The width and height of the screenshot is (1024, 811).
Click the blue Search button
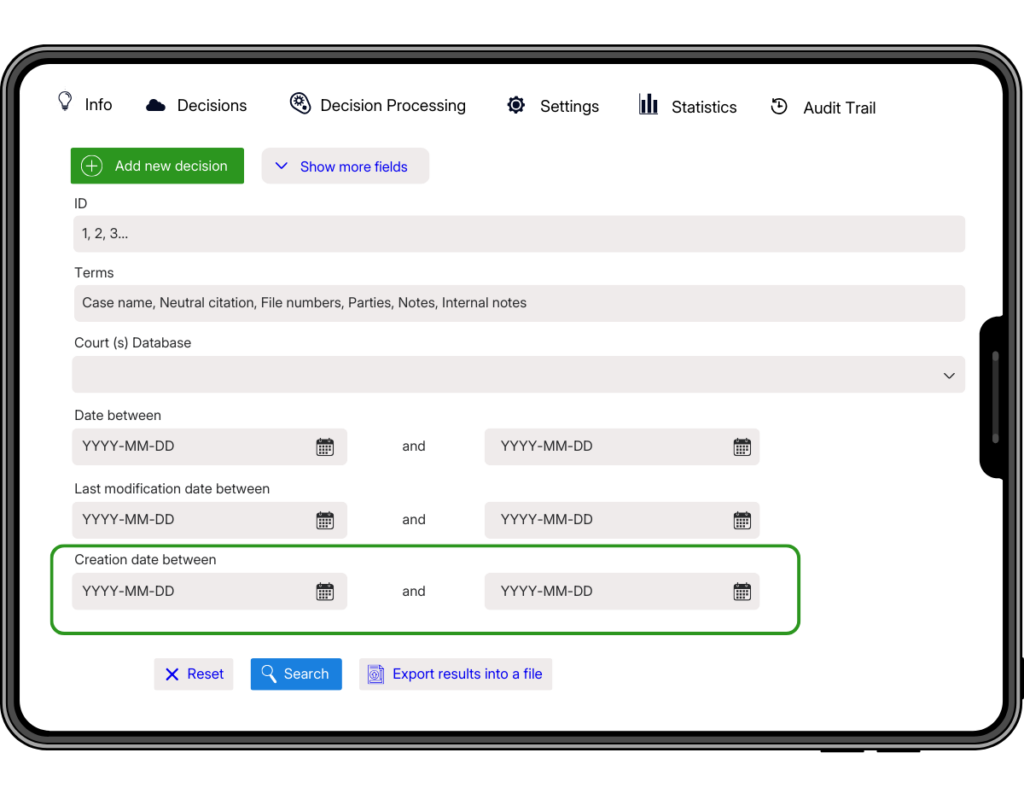tap(296, 674)
